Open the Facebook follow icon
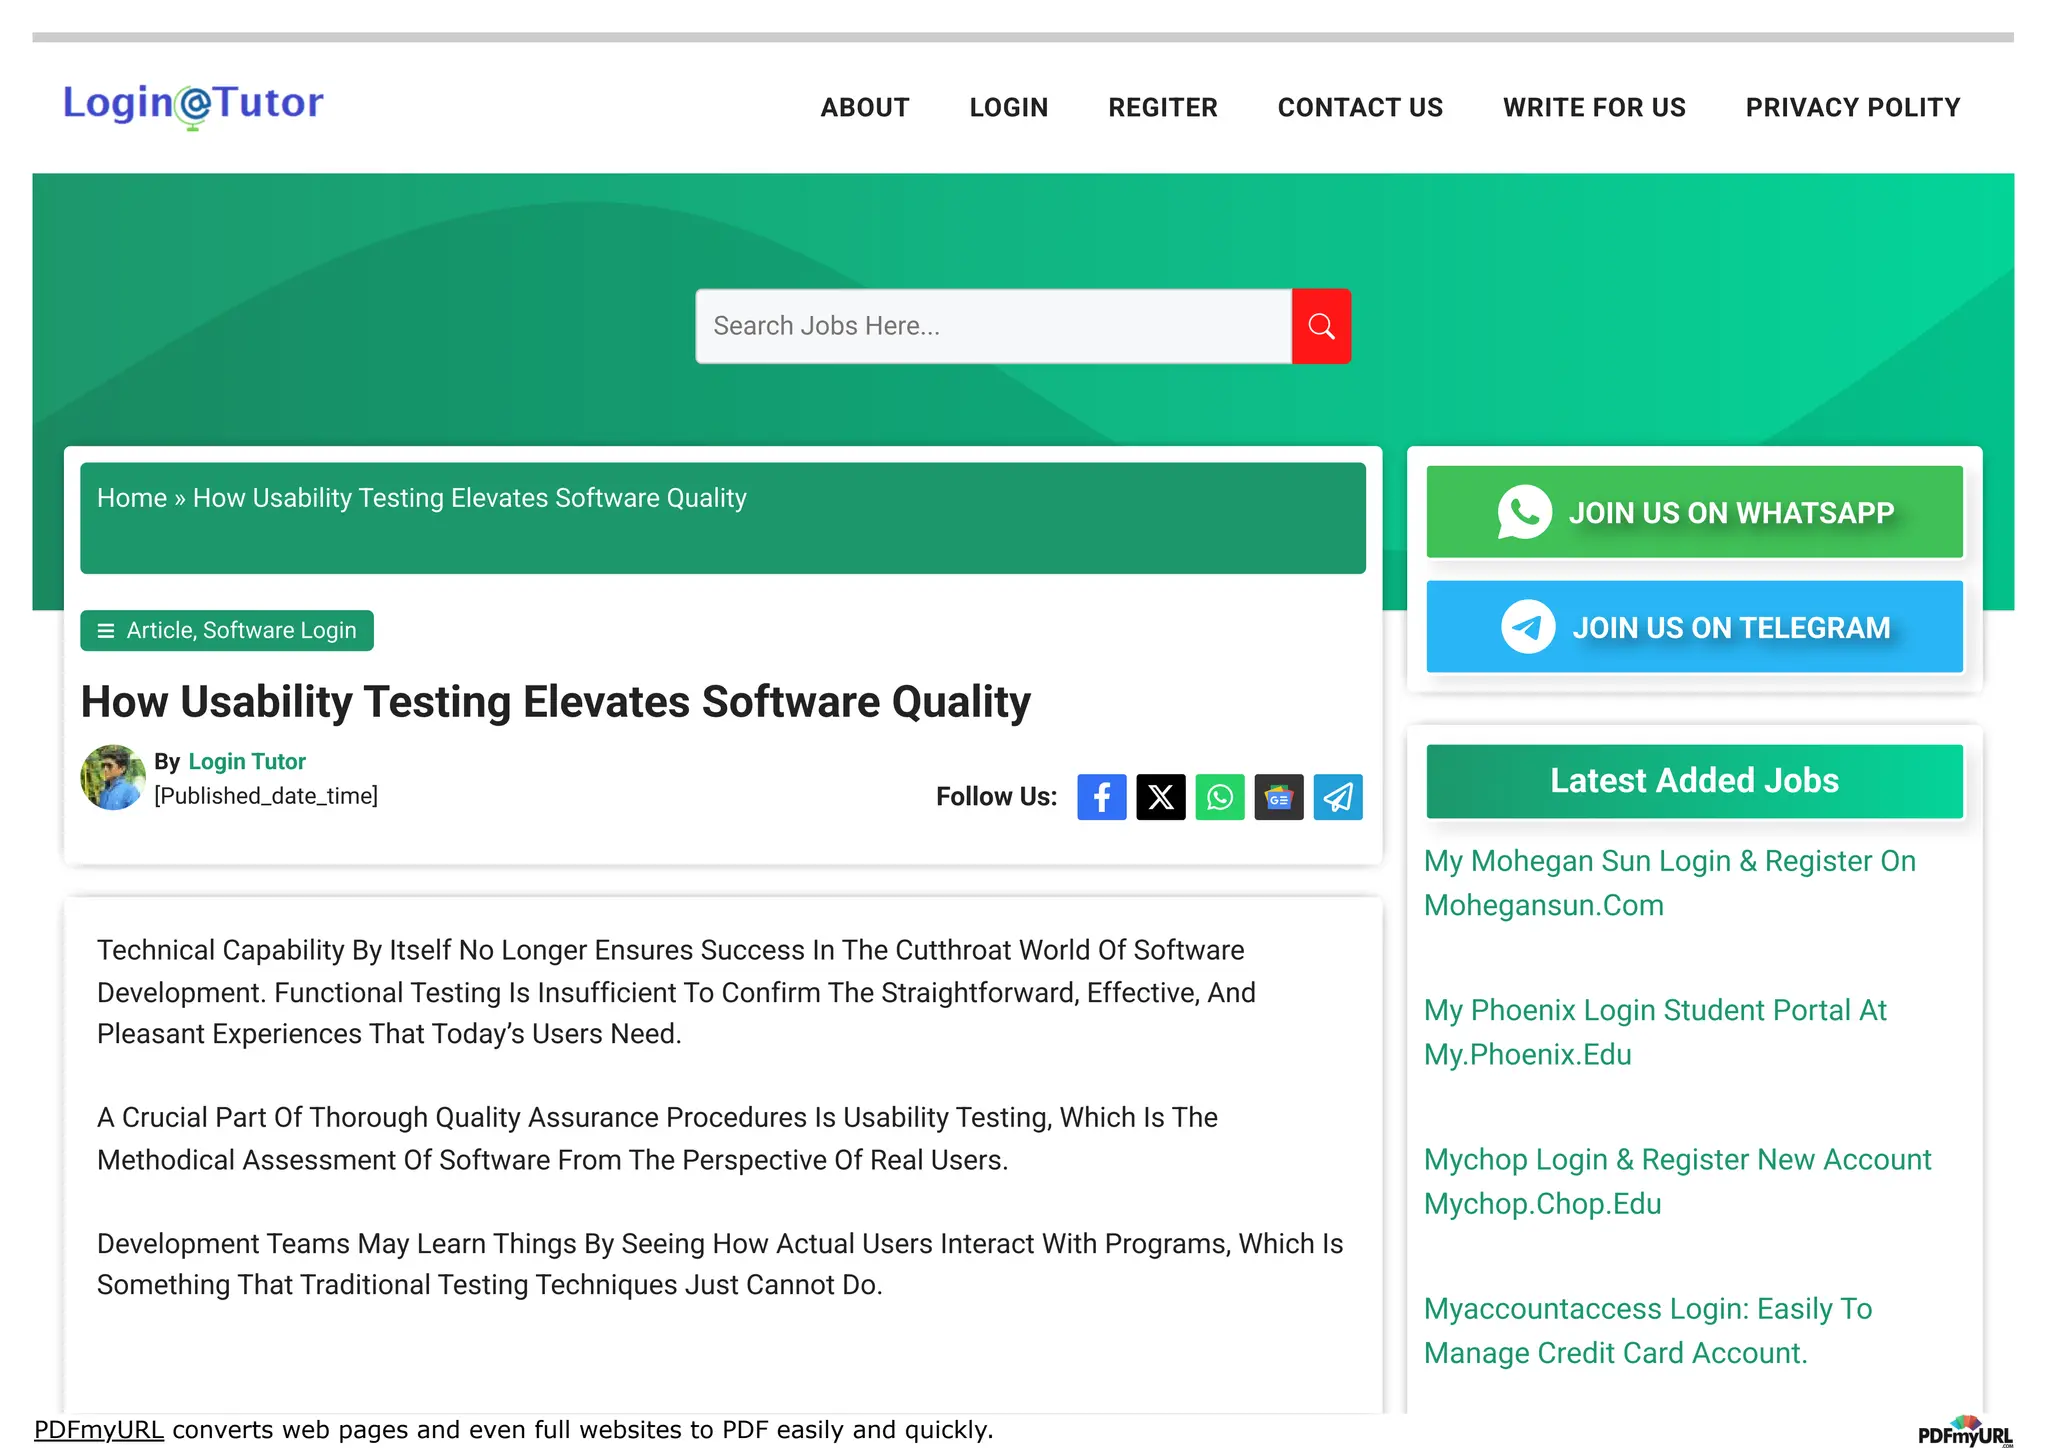The width and height of the screenshot is (2048, 1448). tap(1101, 797)
